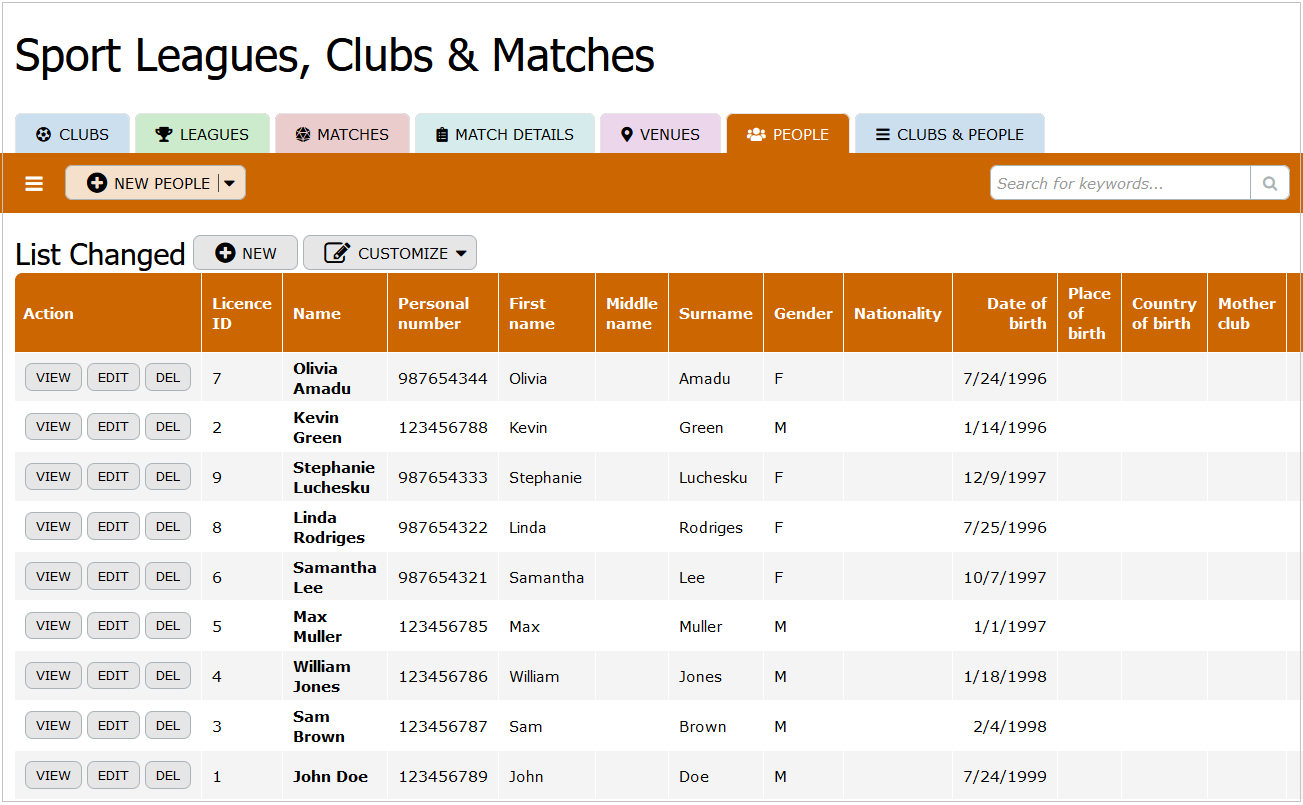View Olivia Amadu's record
The image size is (1303, 805).
point(53,378)
